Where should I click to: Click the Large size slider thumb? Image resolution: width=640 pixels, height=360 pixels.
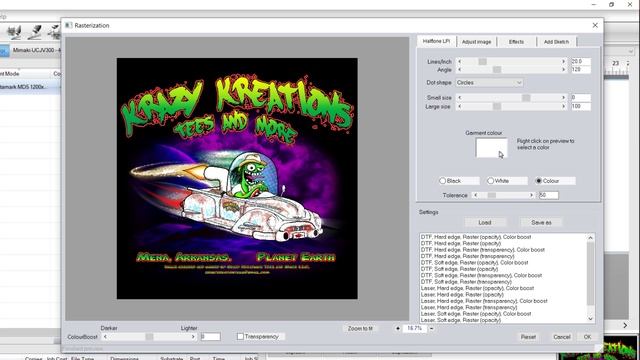[497, 107]
